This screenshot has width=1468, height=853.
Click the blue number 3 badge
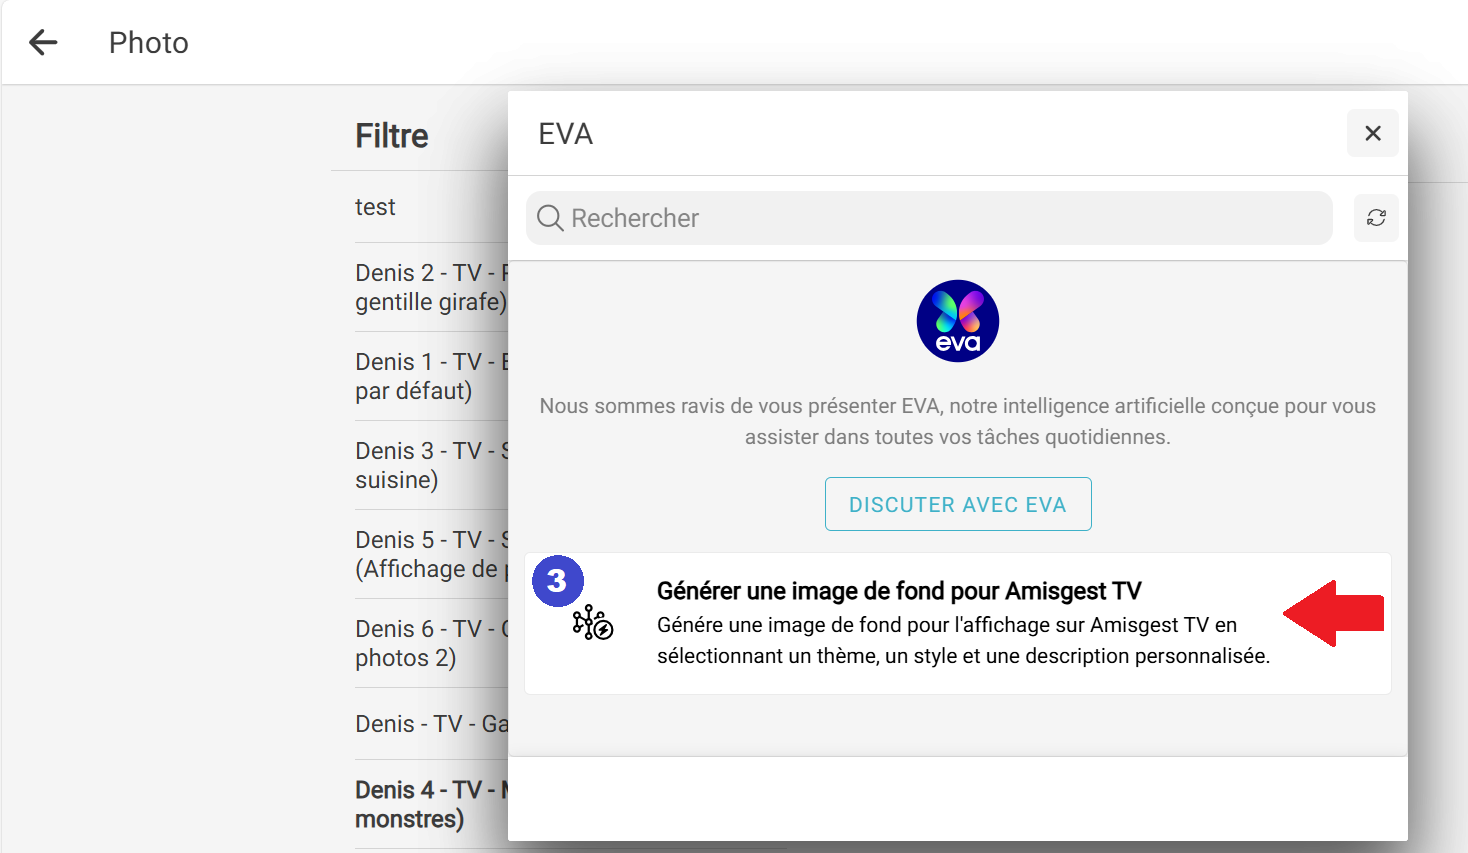(x=557, y=581)
